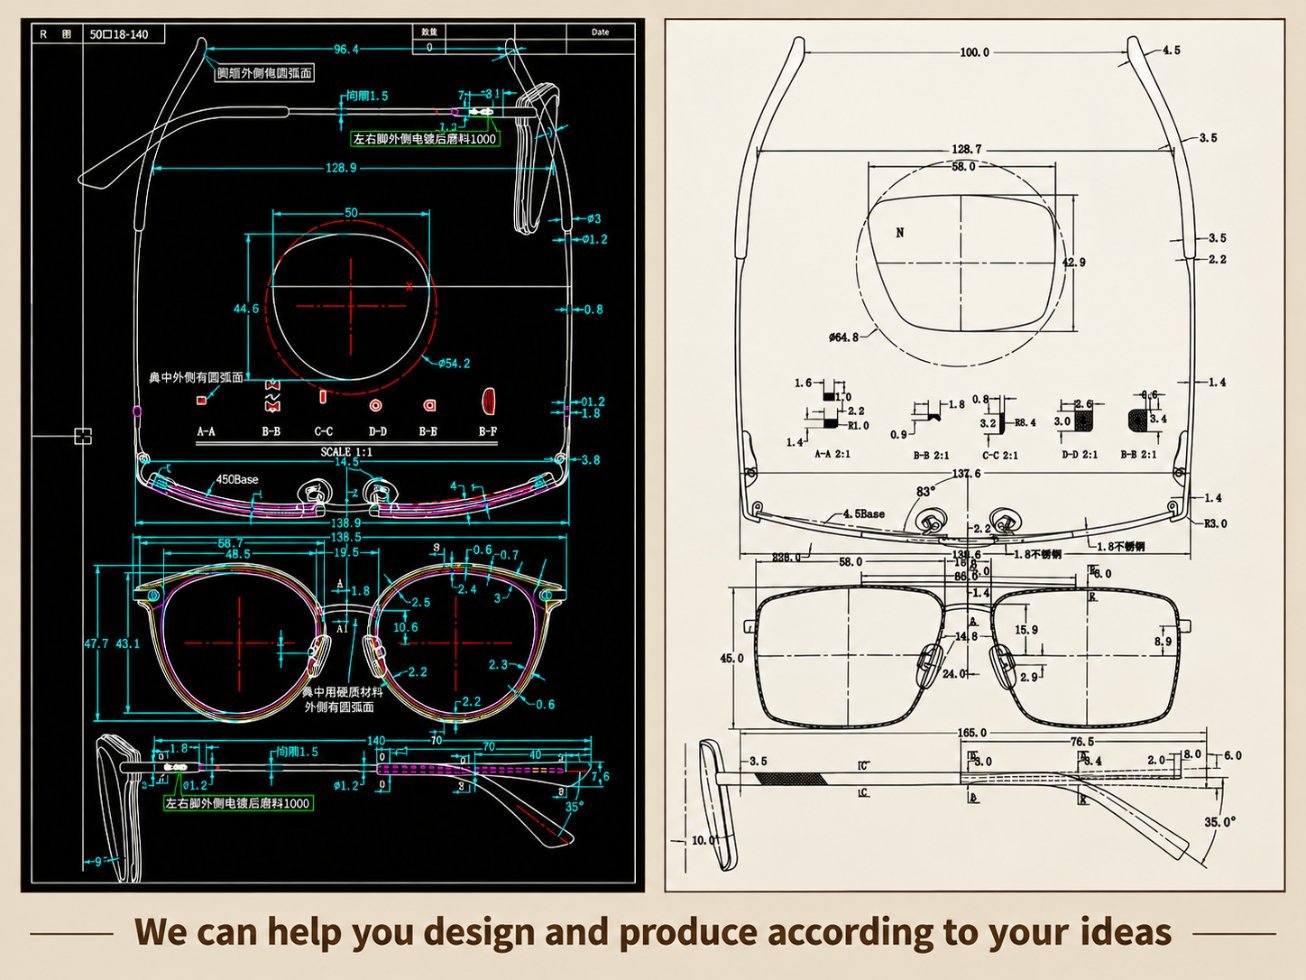Click the '165.0' temple length dimension
Viewport: 1306px width, 980px height.
(972, 733)
